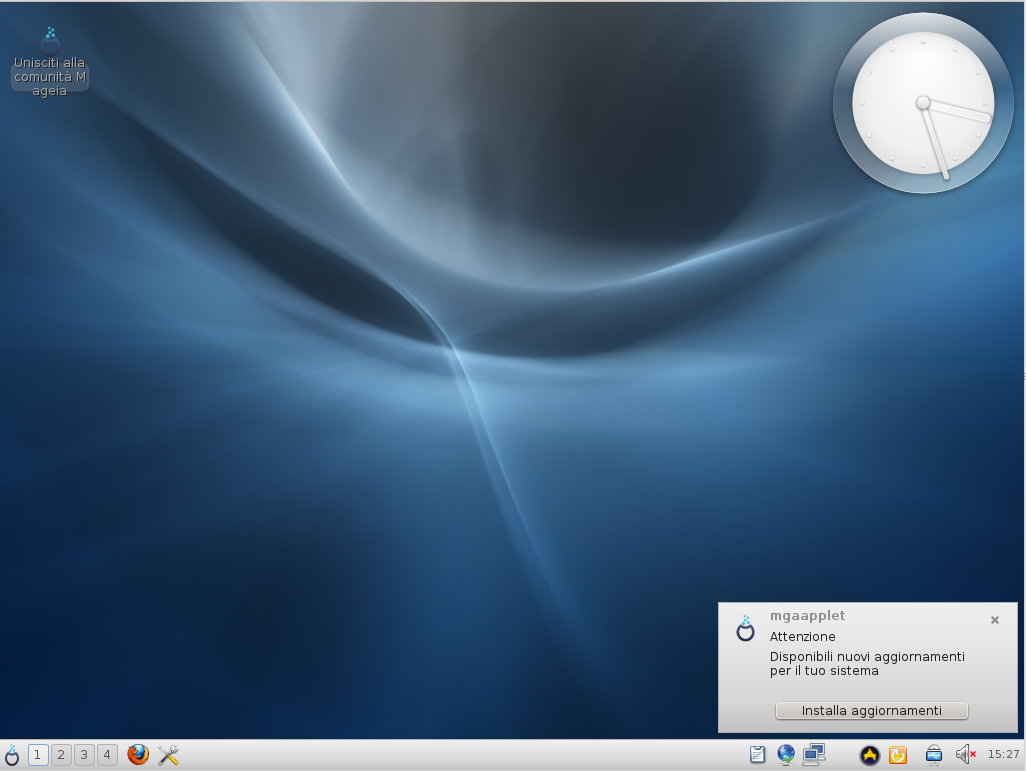1026x771 pixels.
Task: Dismiss the mgaapplet notification
Action: click(x=995, y=620)
